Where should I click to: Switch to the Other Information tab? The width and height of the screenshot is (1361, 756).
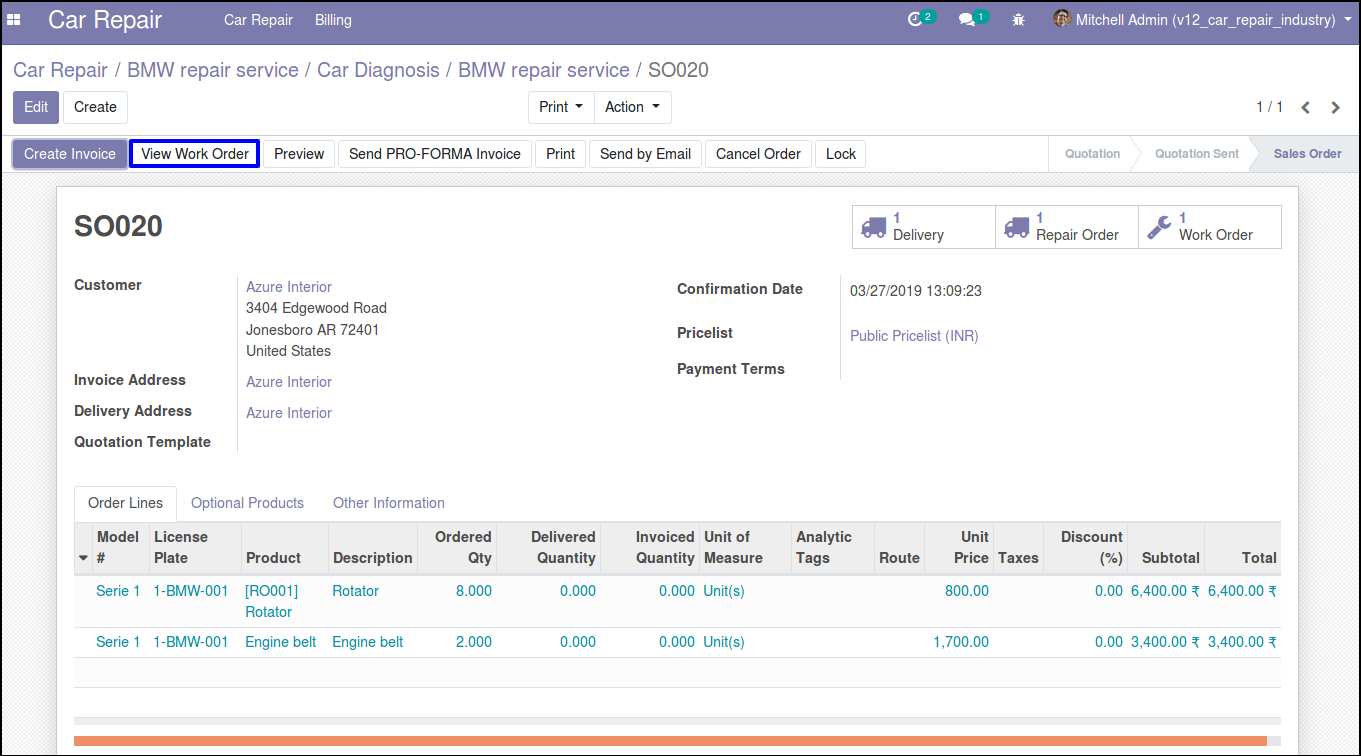pos(388,503)
